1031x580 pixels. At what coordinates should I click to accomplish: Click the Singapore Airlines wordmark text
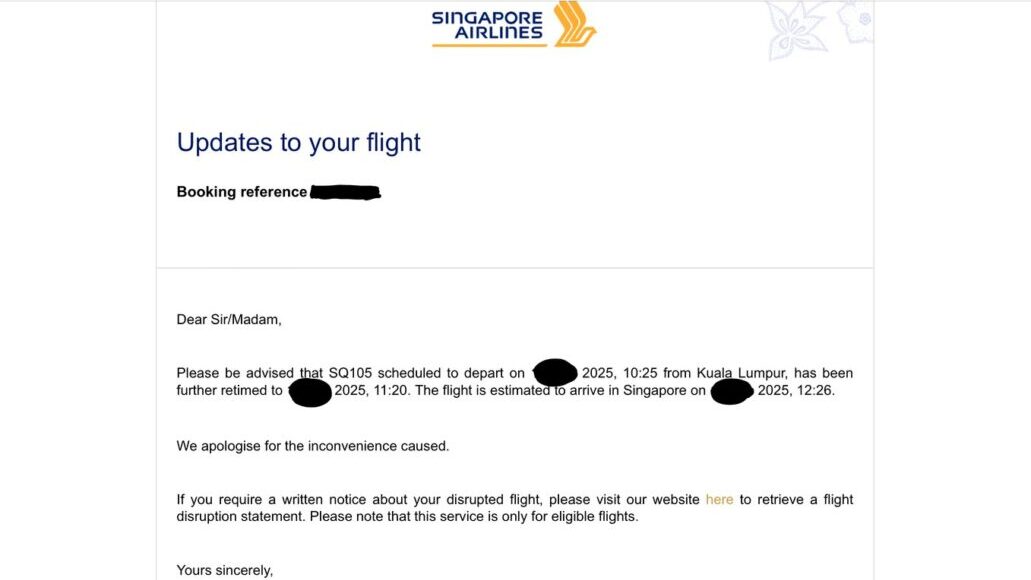click(487, 25)
